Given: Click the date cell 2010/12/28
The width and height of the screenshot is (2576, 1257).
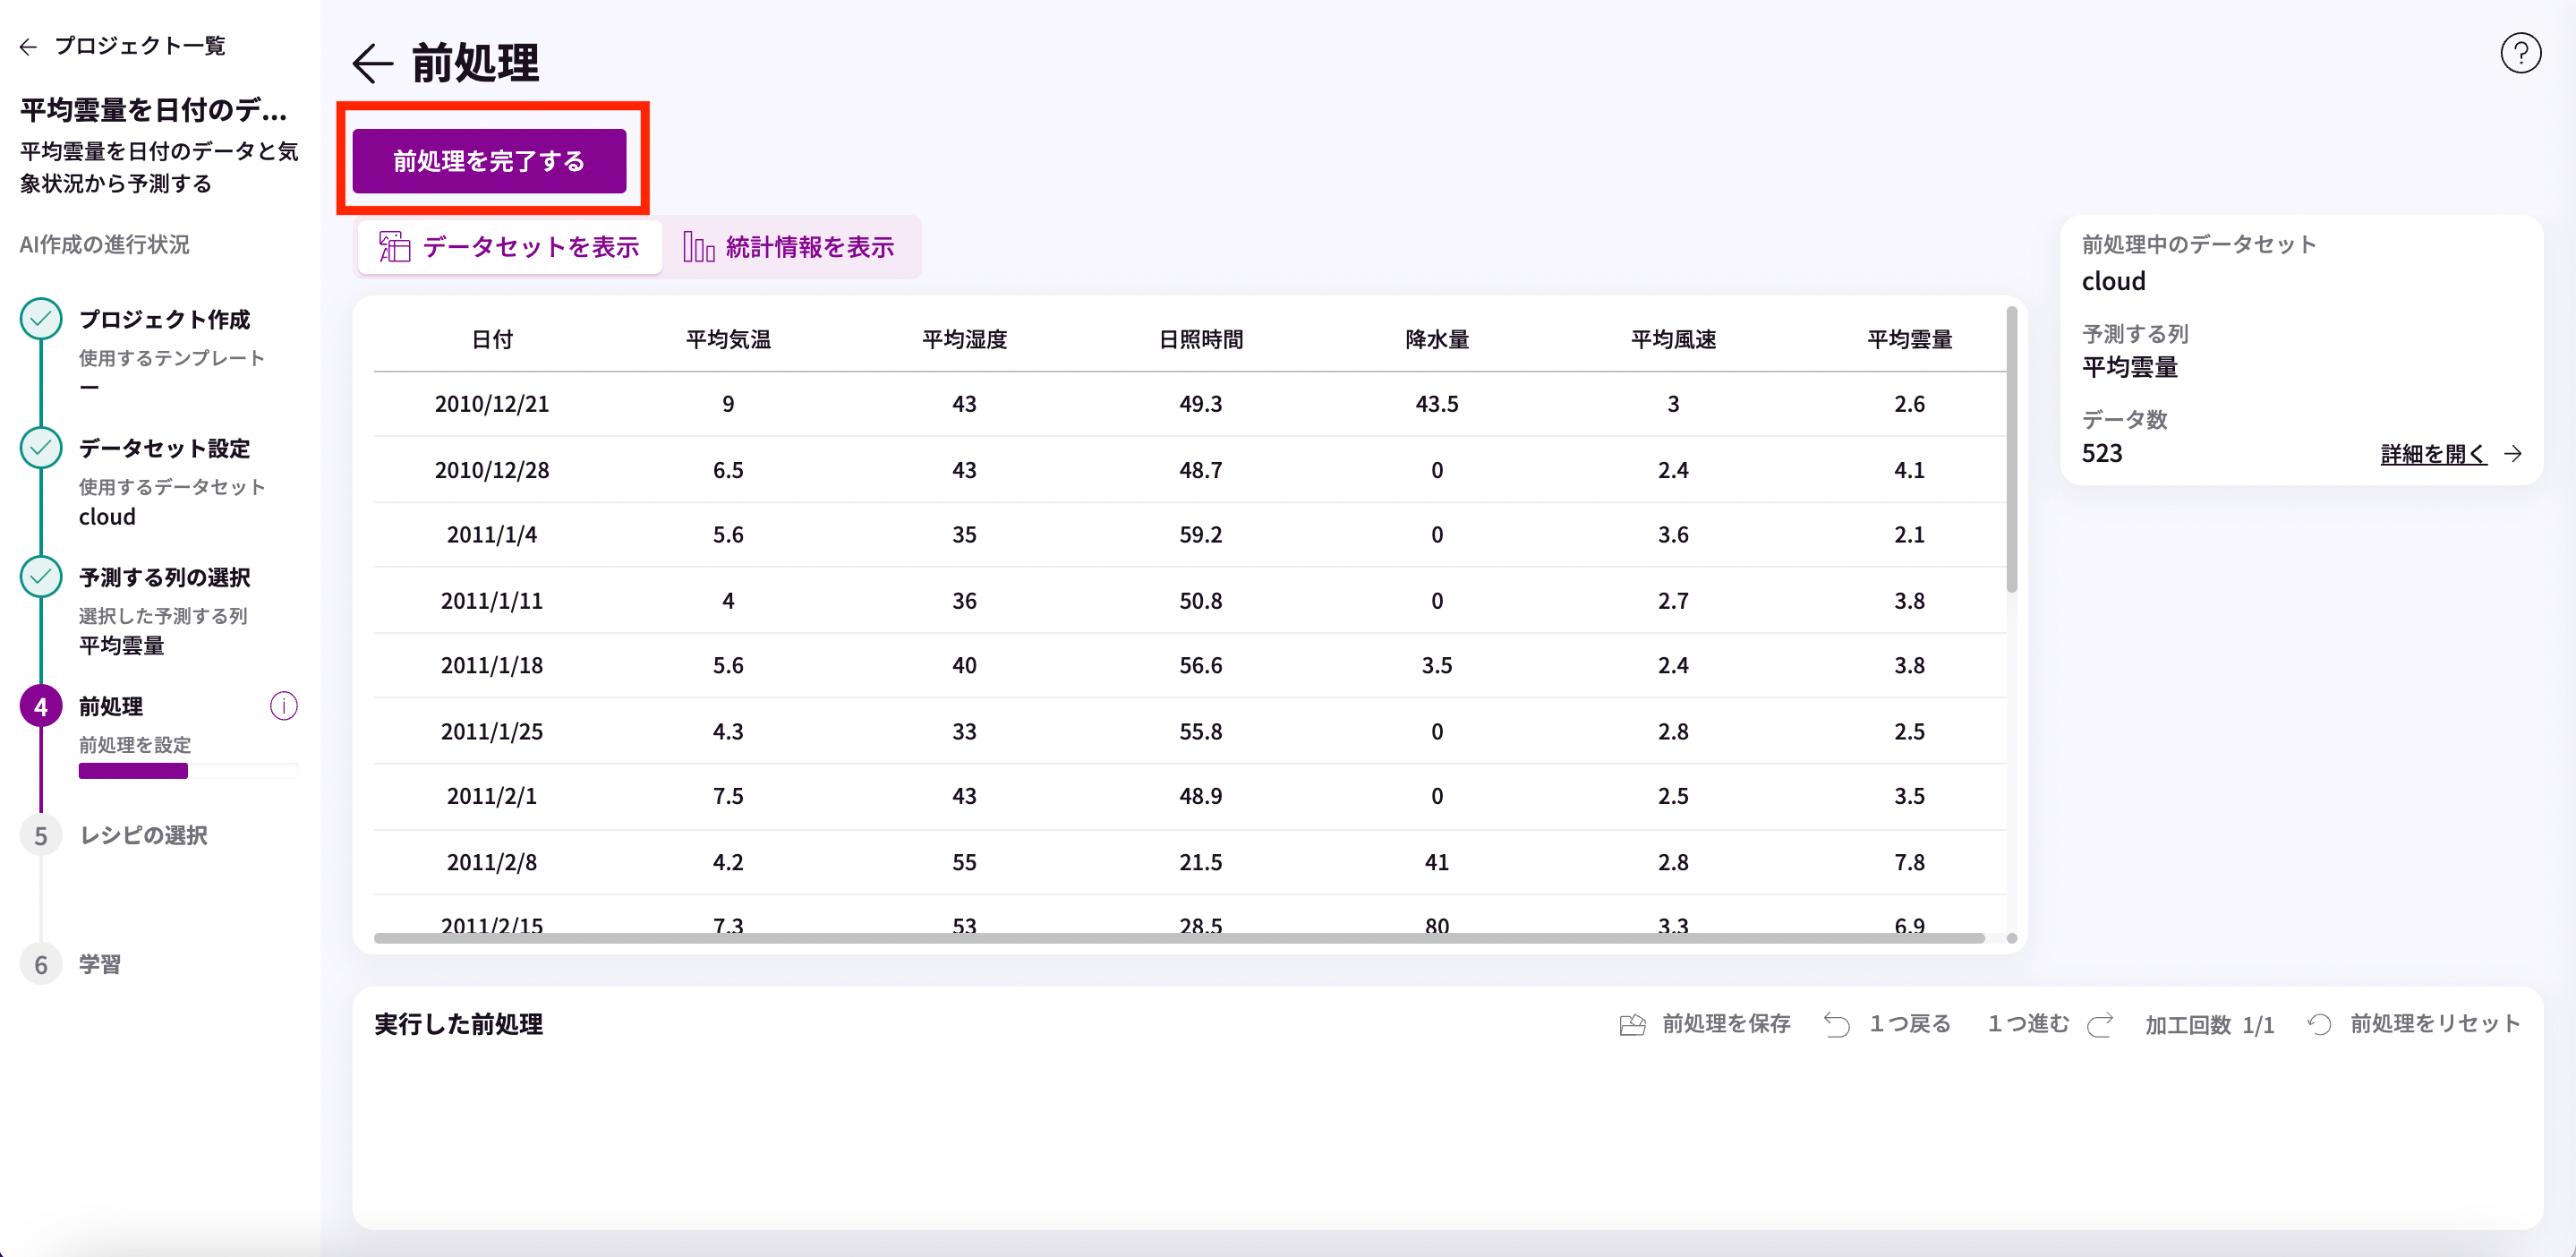Looking at the screenshot, I should (492, 470).
